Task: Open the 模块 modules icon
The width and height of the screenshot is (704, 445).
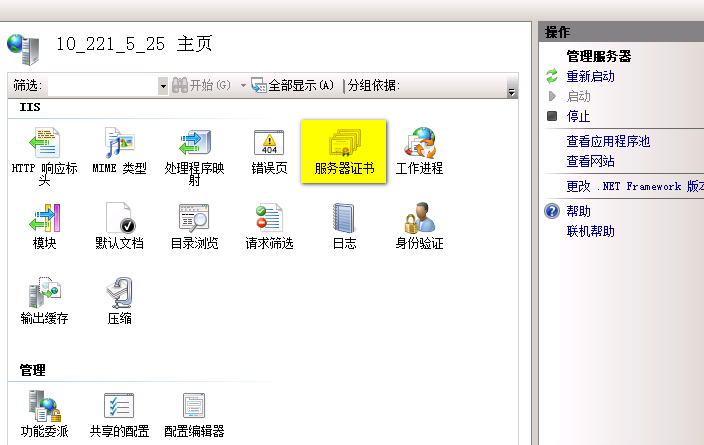Action: (44, 220)
